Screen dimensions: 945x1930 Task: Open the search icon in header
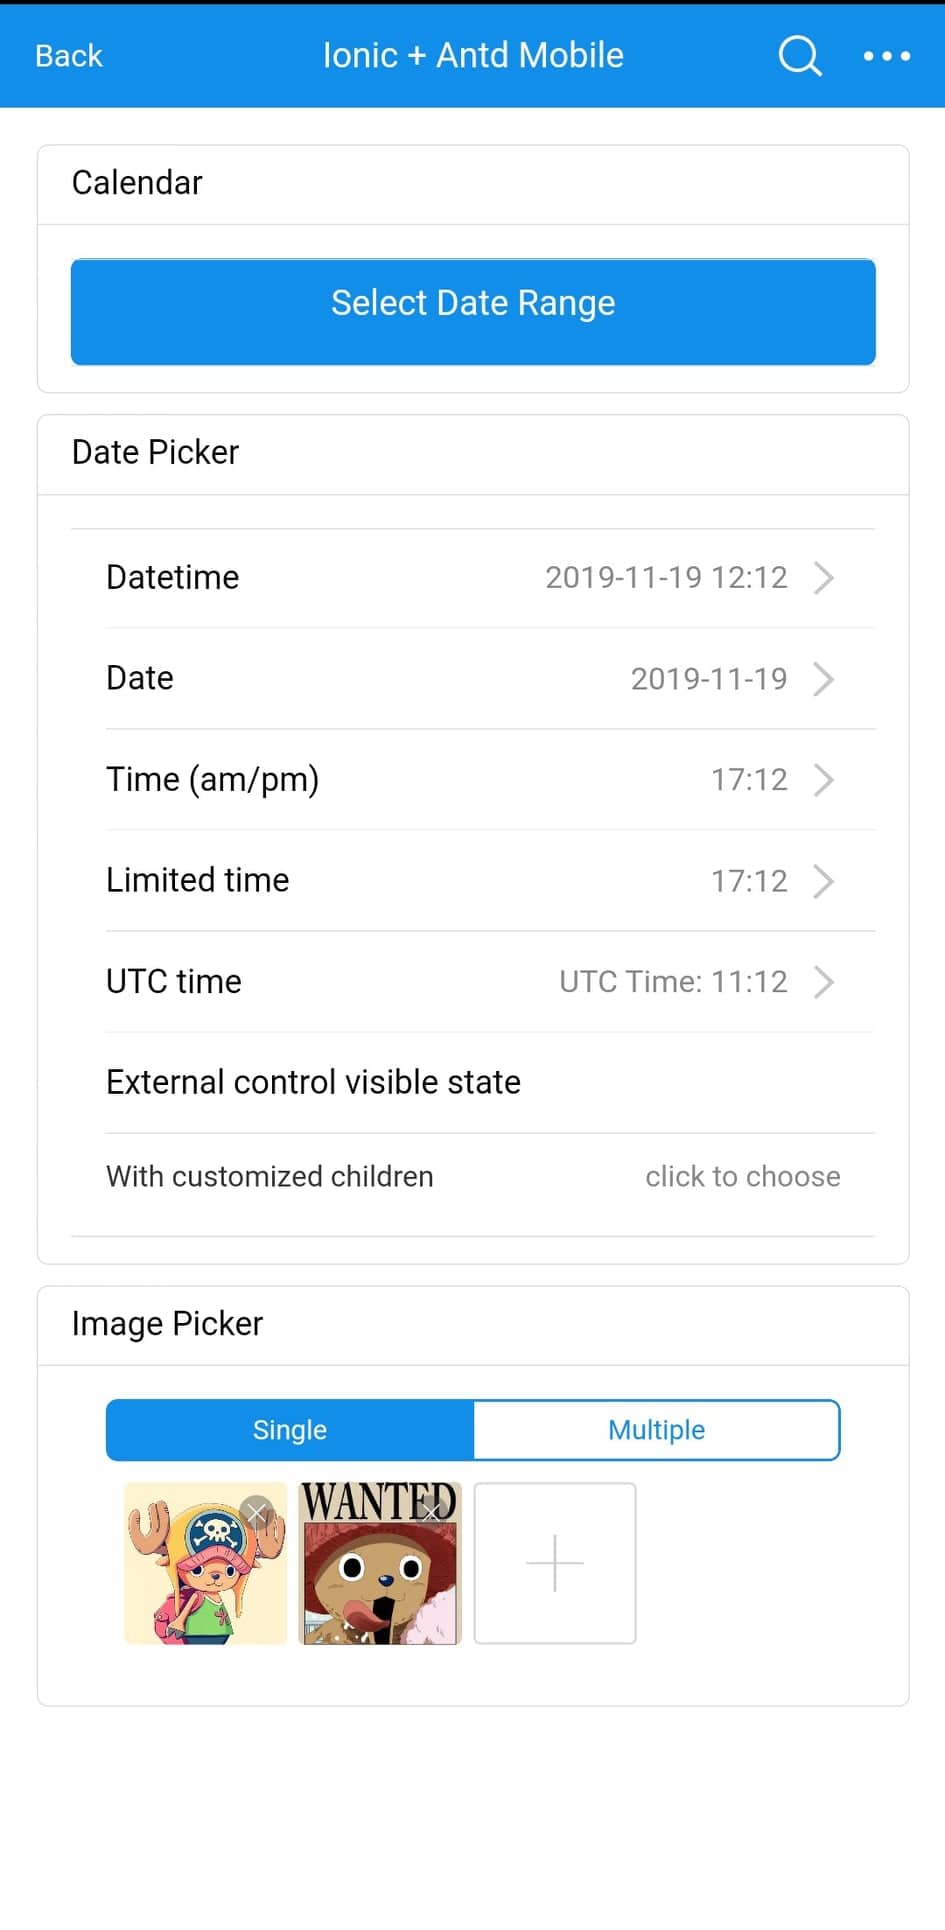click(800, 56)
